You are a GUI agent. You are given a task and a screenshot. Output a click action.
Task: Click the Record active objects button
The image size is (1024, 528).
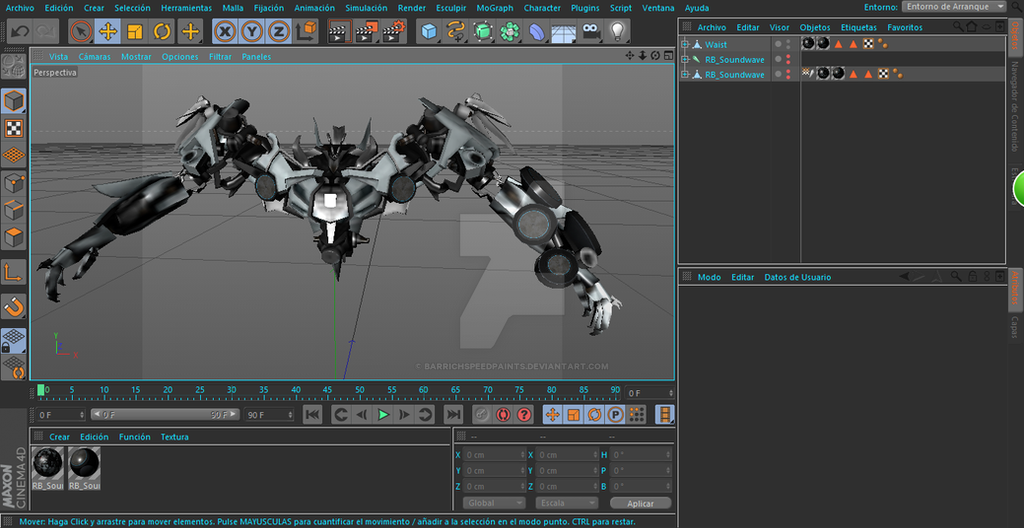pyautogui.click(x=481, y=414)
